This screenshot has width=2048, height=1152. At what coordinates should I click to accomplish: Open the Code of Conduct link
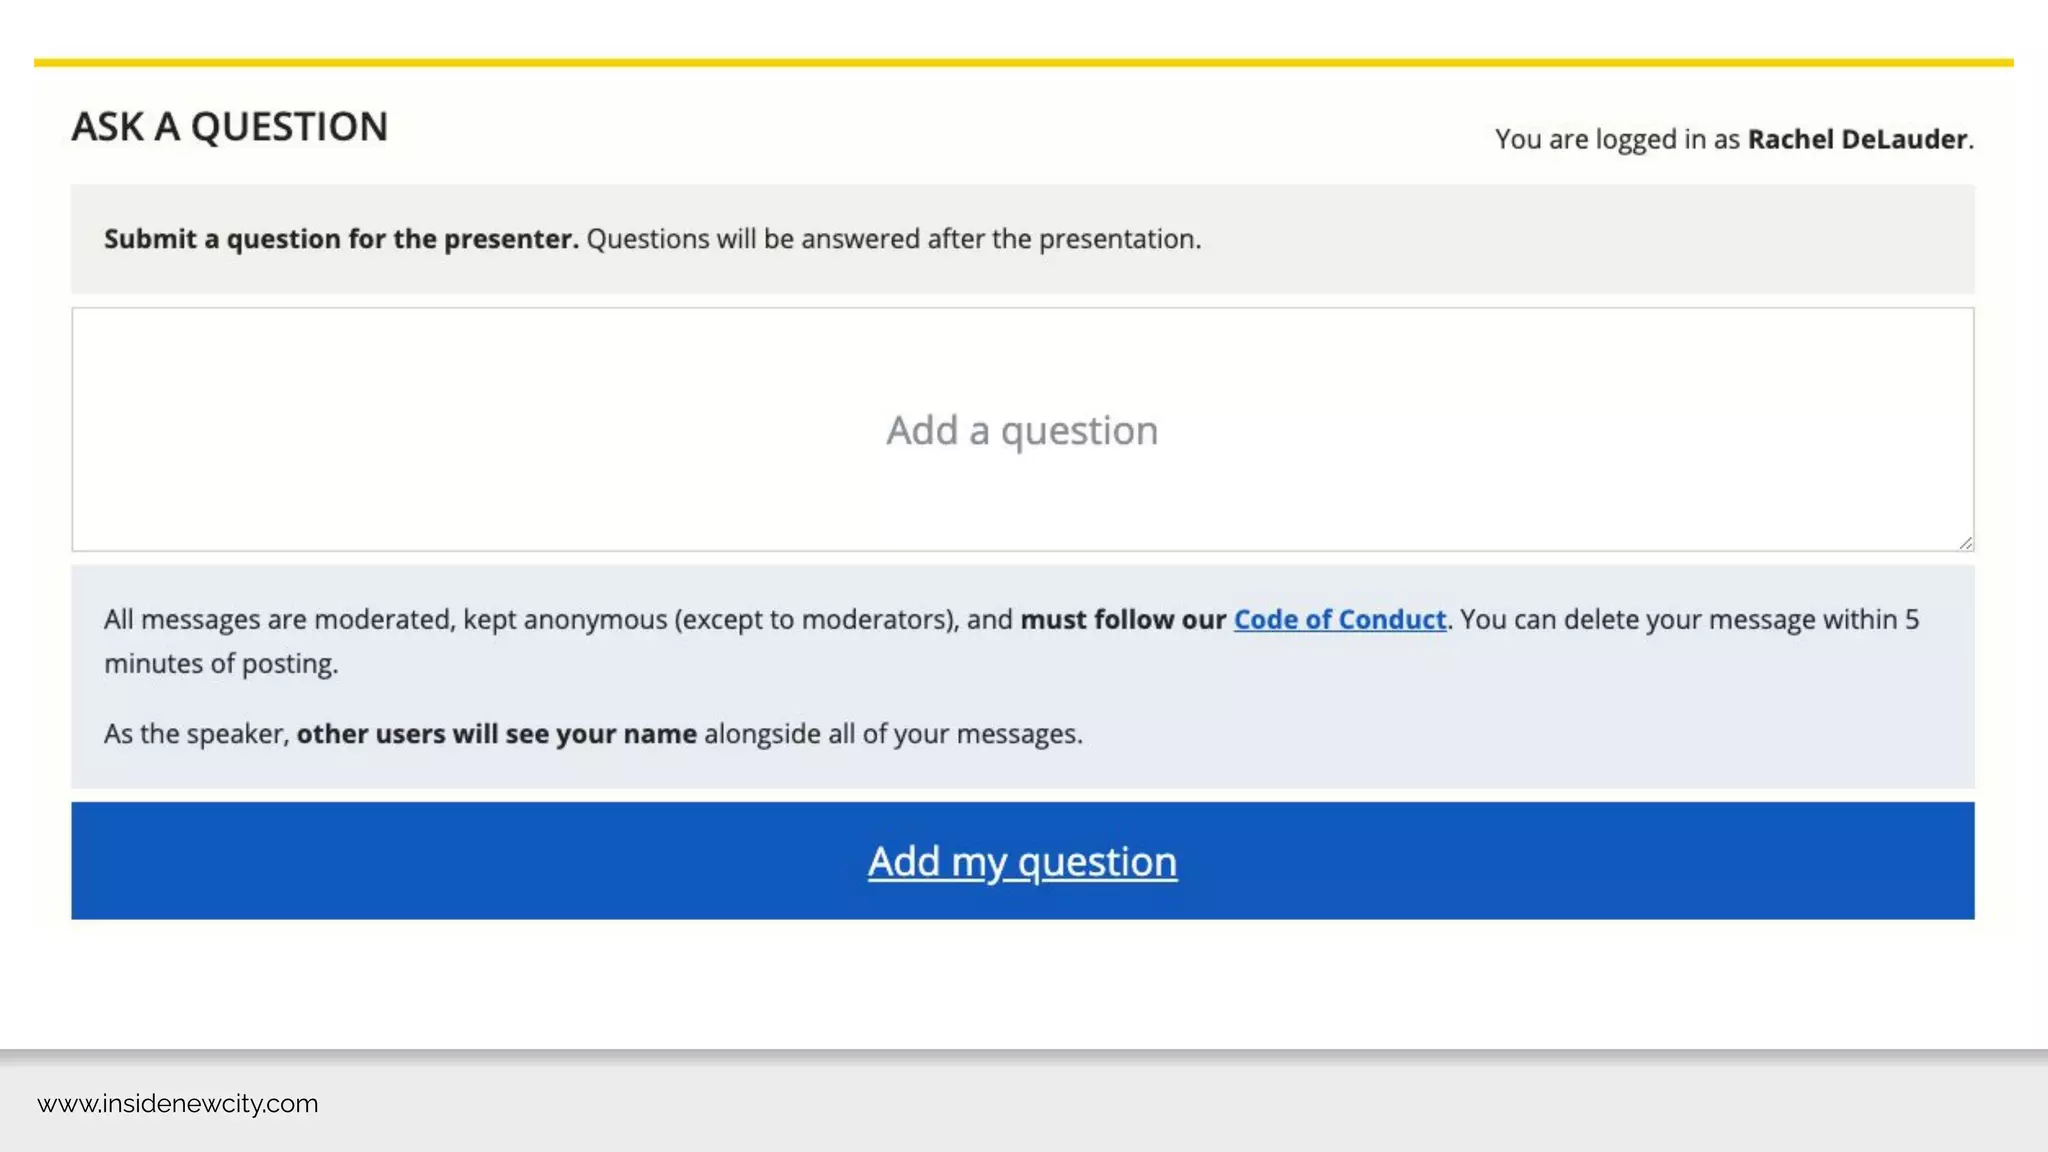click(x=1339, y=620)
